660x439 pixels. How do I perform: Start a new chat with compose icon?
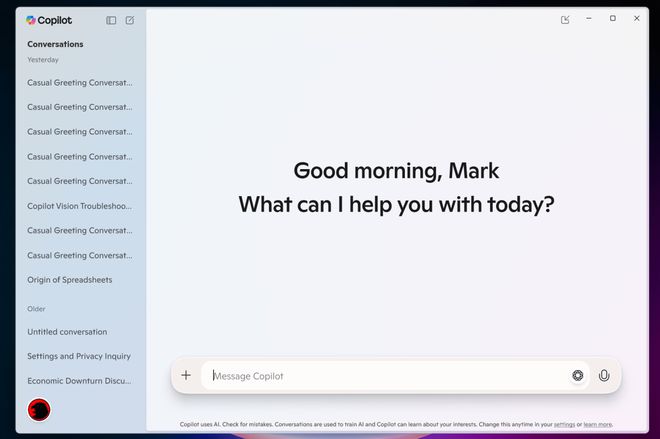(x=130, y=20)
